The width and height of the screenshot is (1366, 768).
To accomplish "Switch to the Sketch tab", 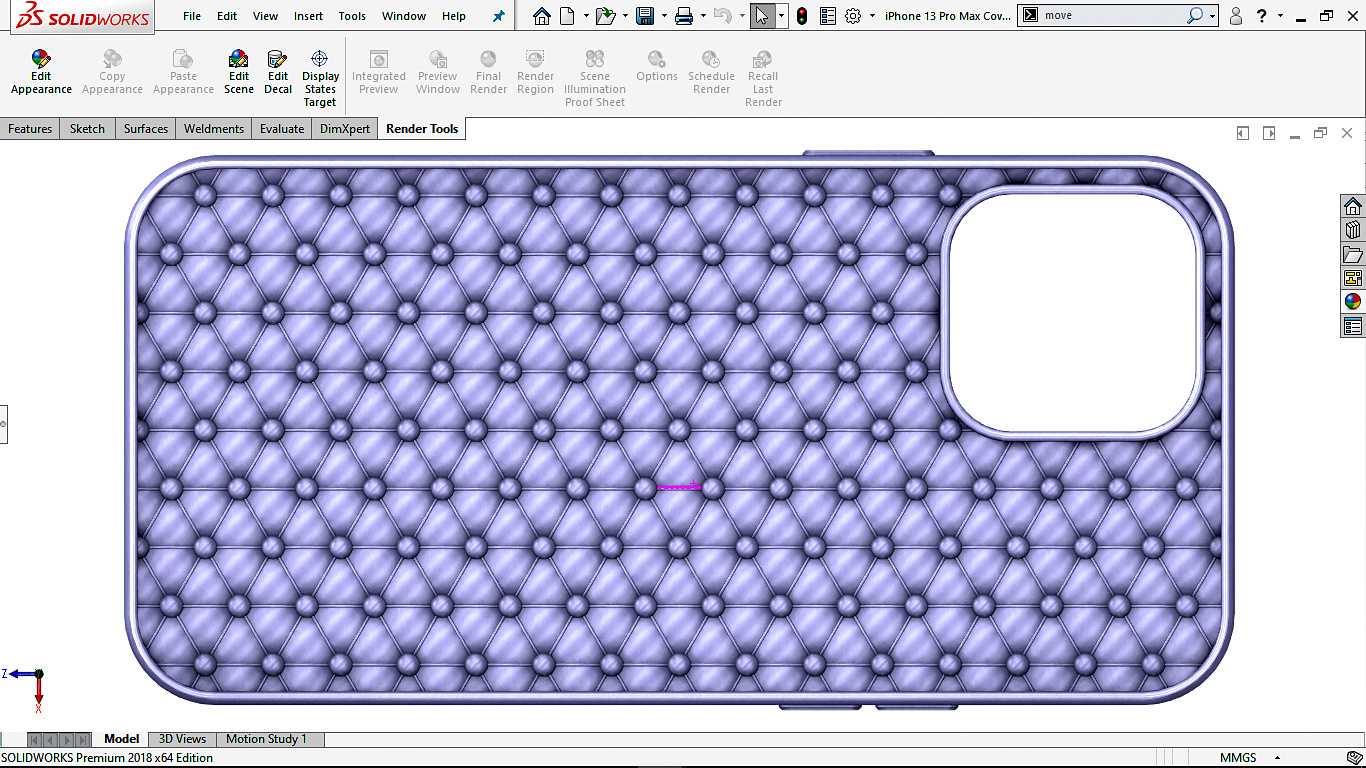I will 87,129.
